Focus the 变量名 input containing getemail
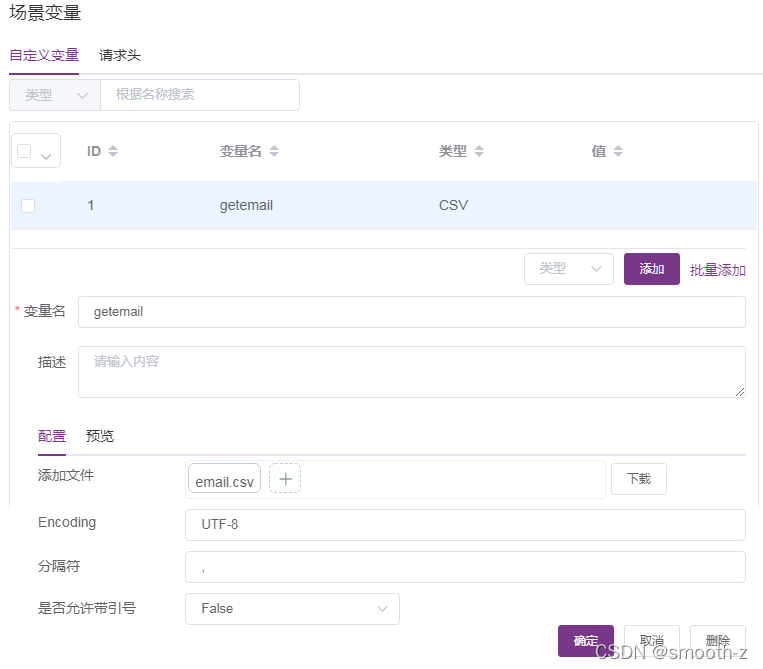 [412, 312]
